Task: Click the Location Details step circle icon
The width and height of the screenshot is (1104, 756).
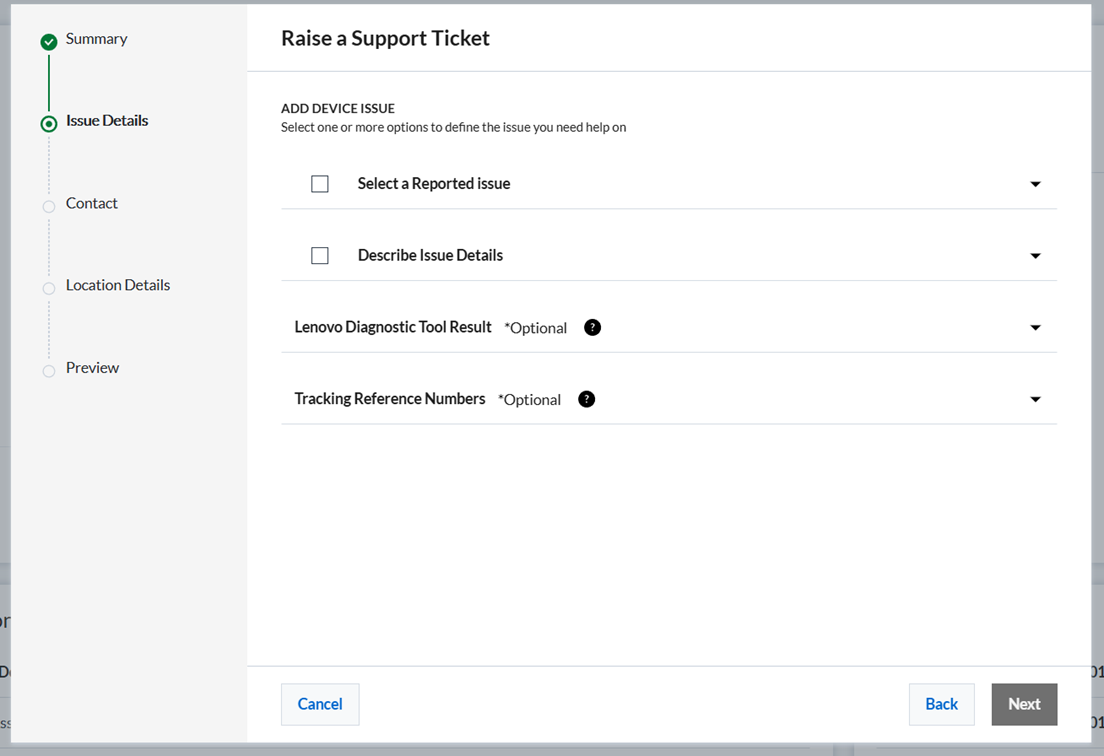Action: click(48, 288)
